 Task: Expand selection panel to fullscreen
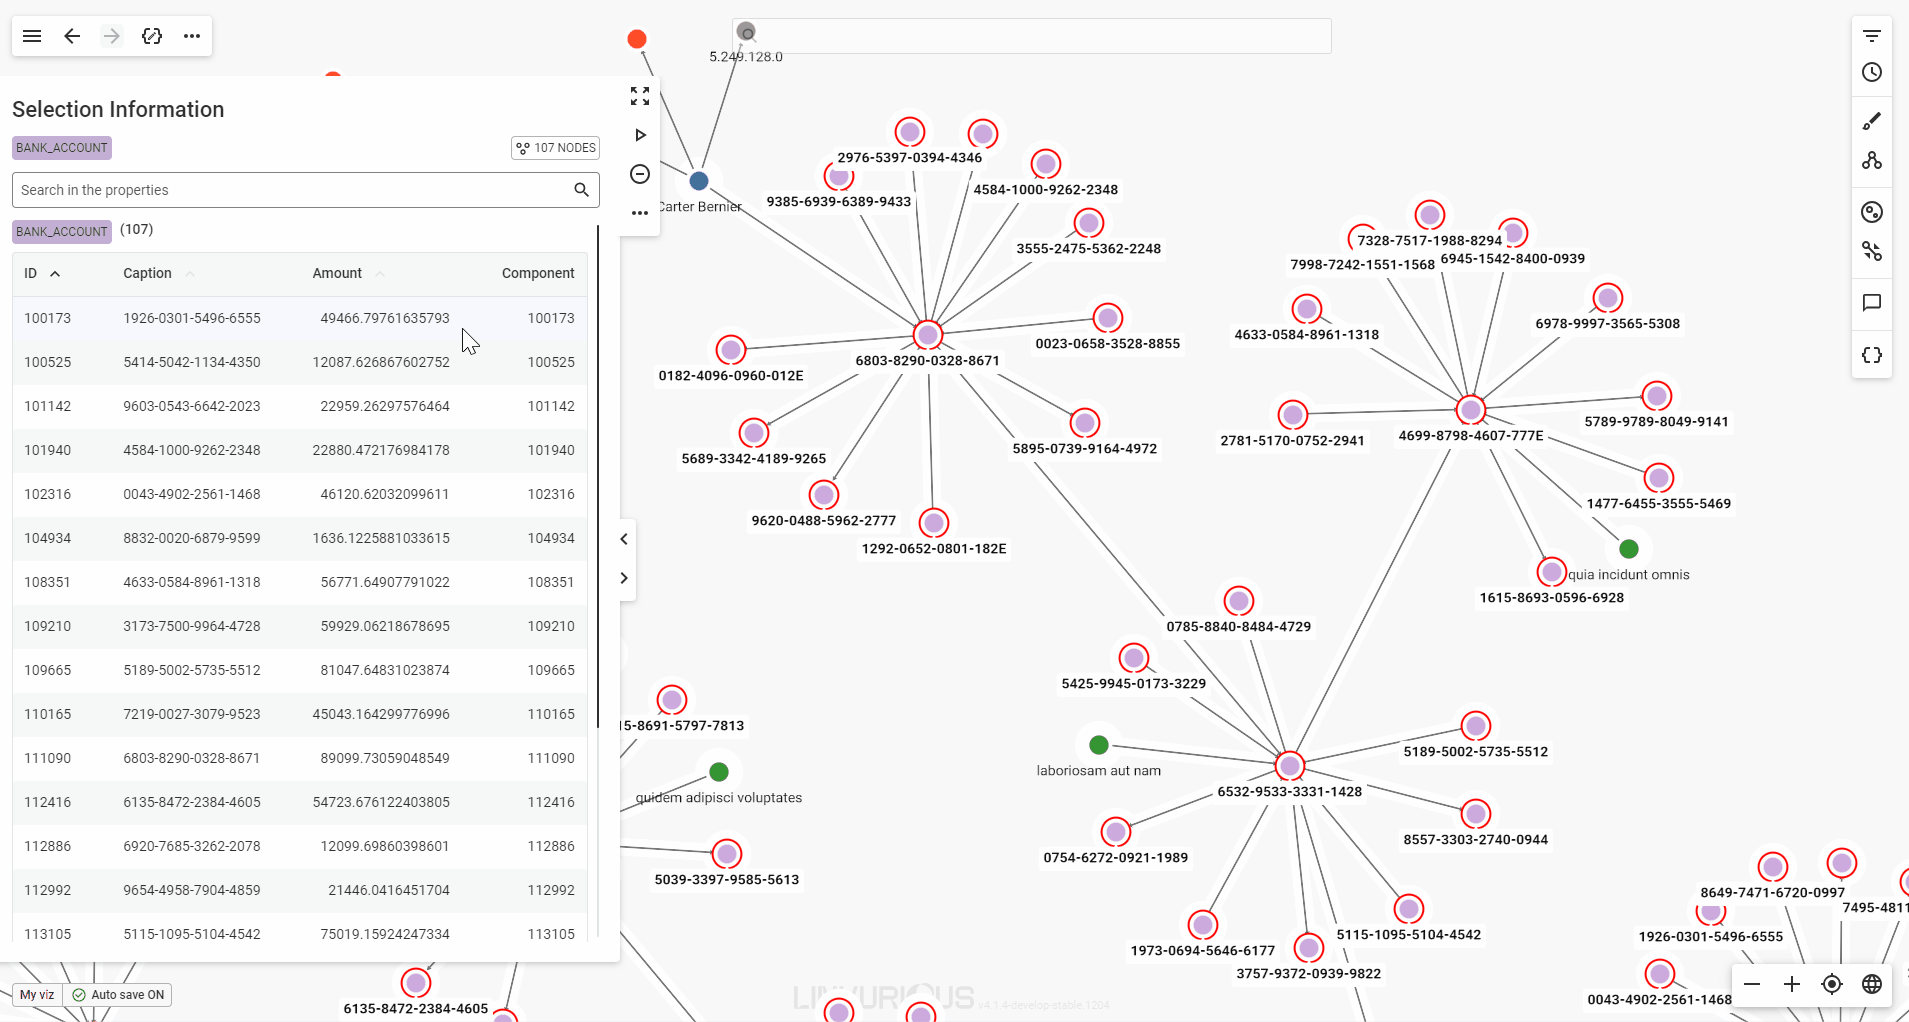(640, 96)
